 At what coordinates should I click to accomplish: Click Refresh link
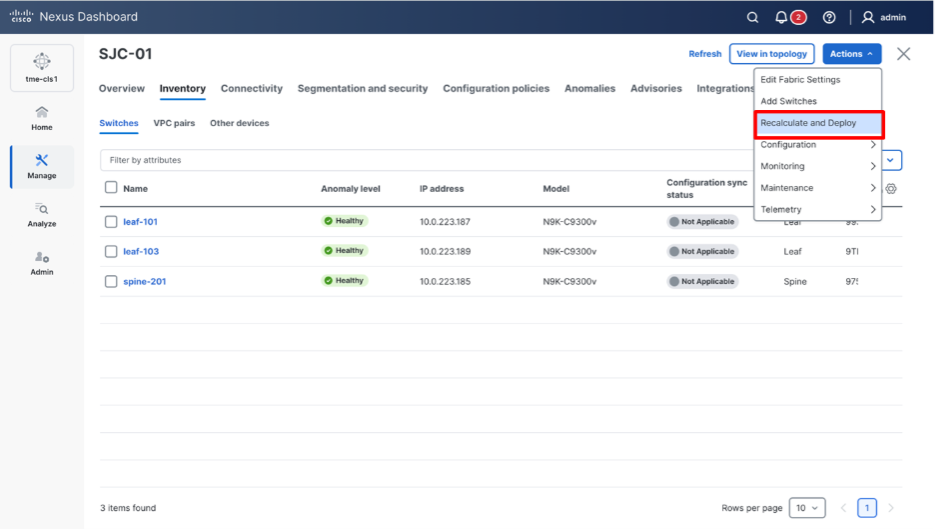(x=705, y=54)
